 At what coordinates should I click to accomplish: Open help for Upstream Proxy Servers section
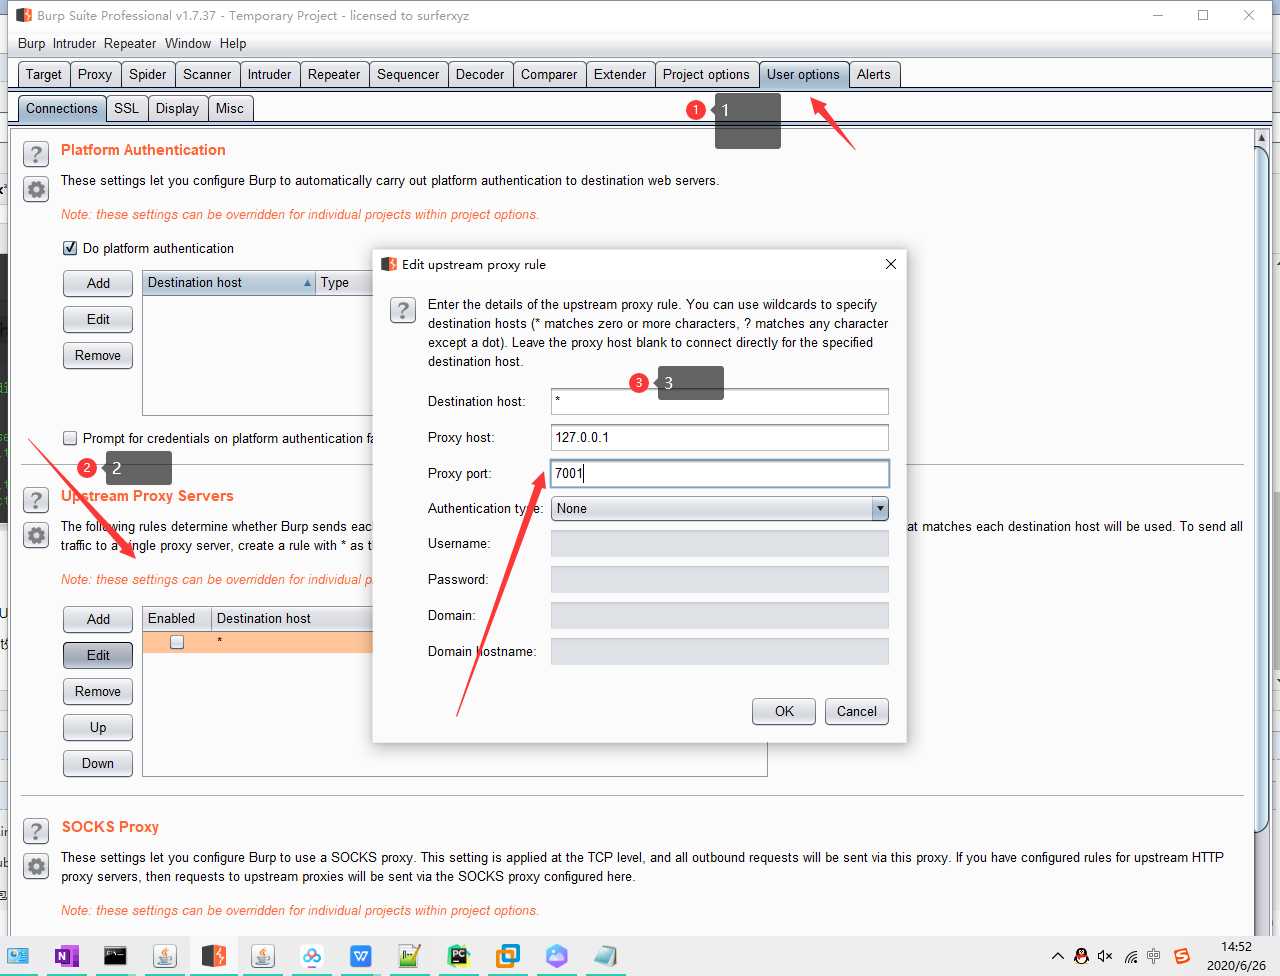point(36,500)
